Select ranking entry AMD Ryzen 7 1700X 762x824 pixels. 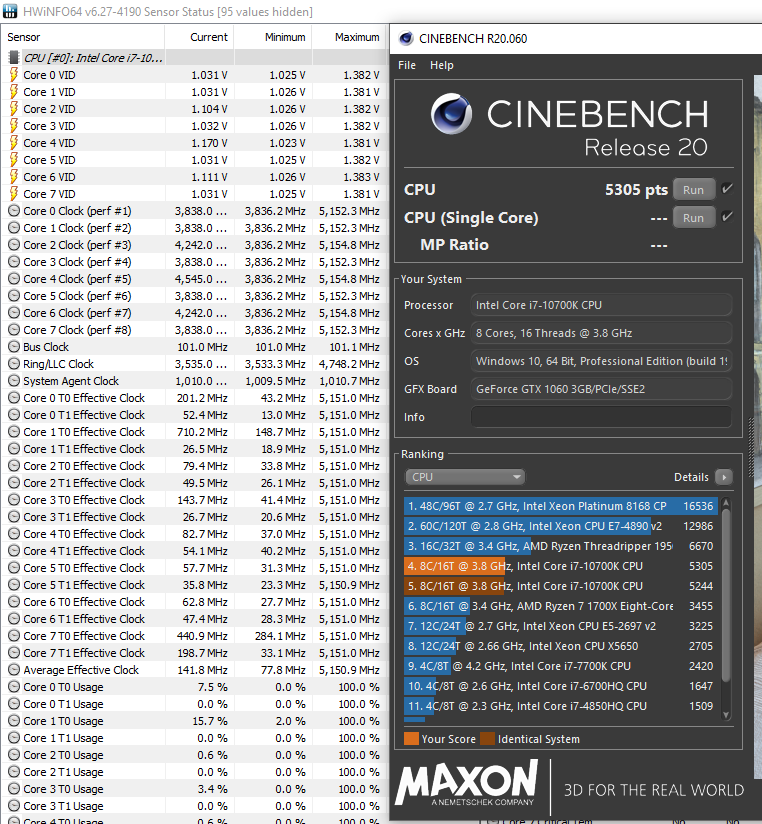click(x=561, y=606)
